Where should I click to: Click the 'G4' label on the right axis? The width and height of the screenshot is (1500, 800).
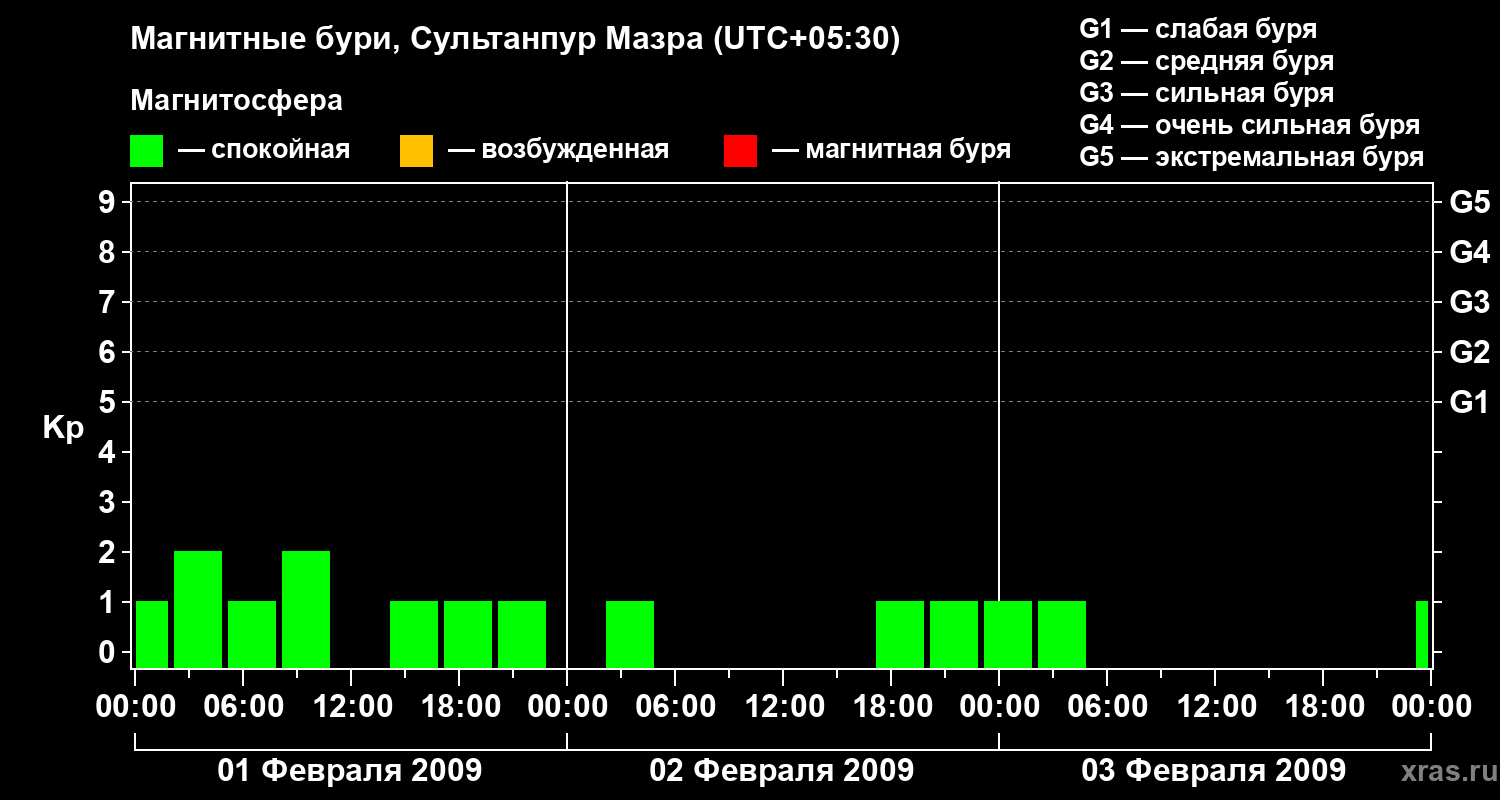tap(1469, 252)
